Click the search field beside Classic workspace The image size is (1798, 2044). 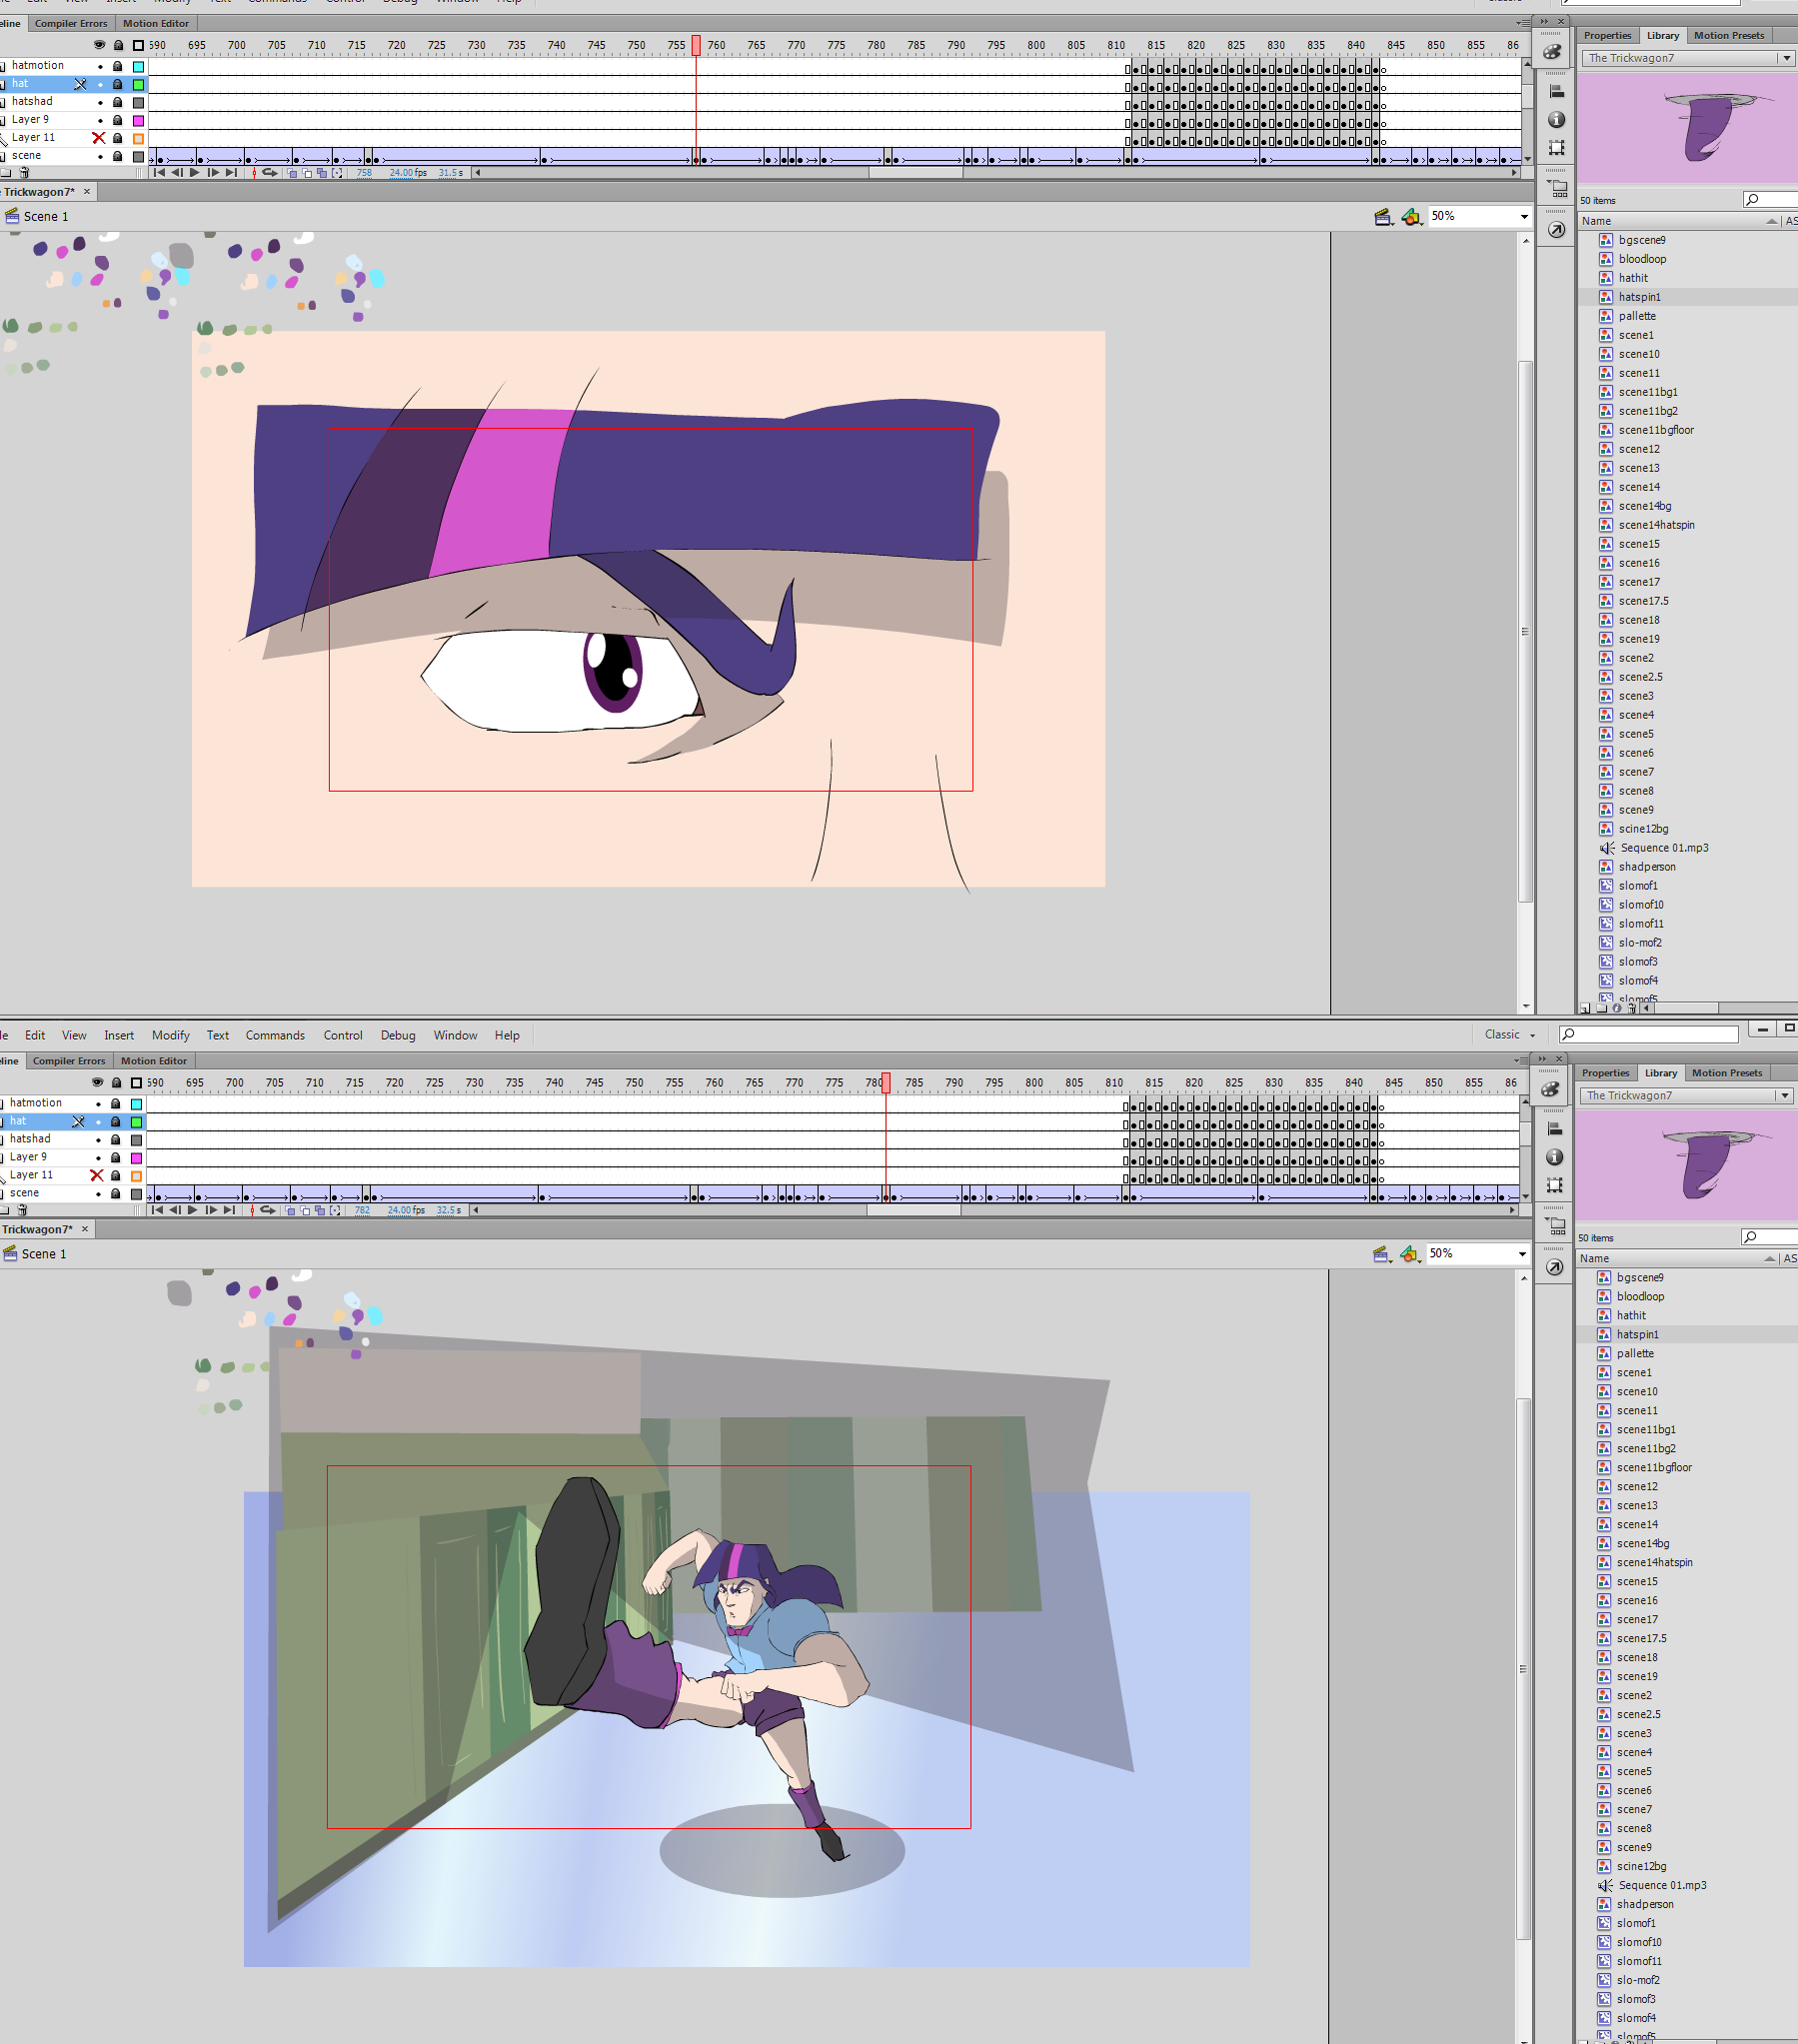1649,1035
